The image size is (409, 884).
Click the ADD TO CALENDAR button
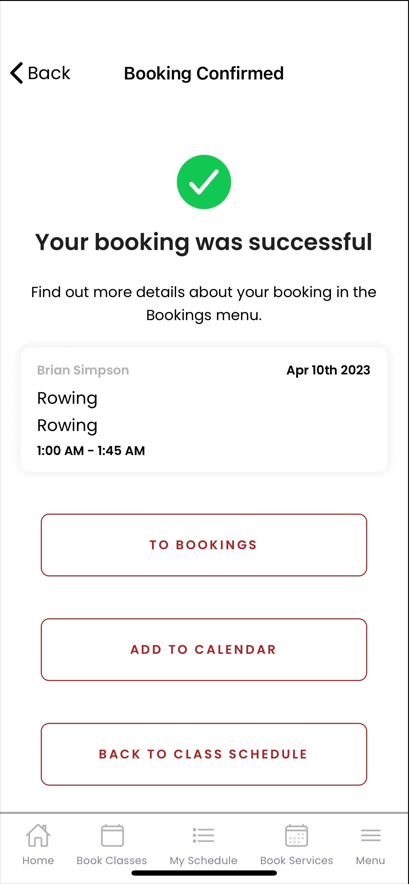coord(204,649)
